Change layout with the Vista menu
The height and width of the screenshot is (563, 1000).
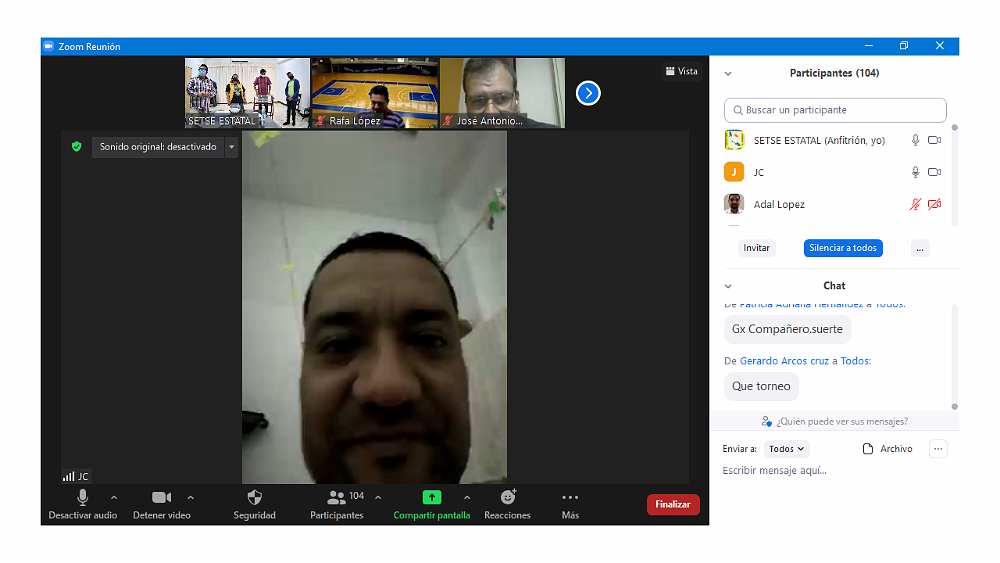682,71
